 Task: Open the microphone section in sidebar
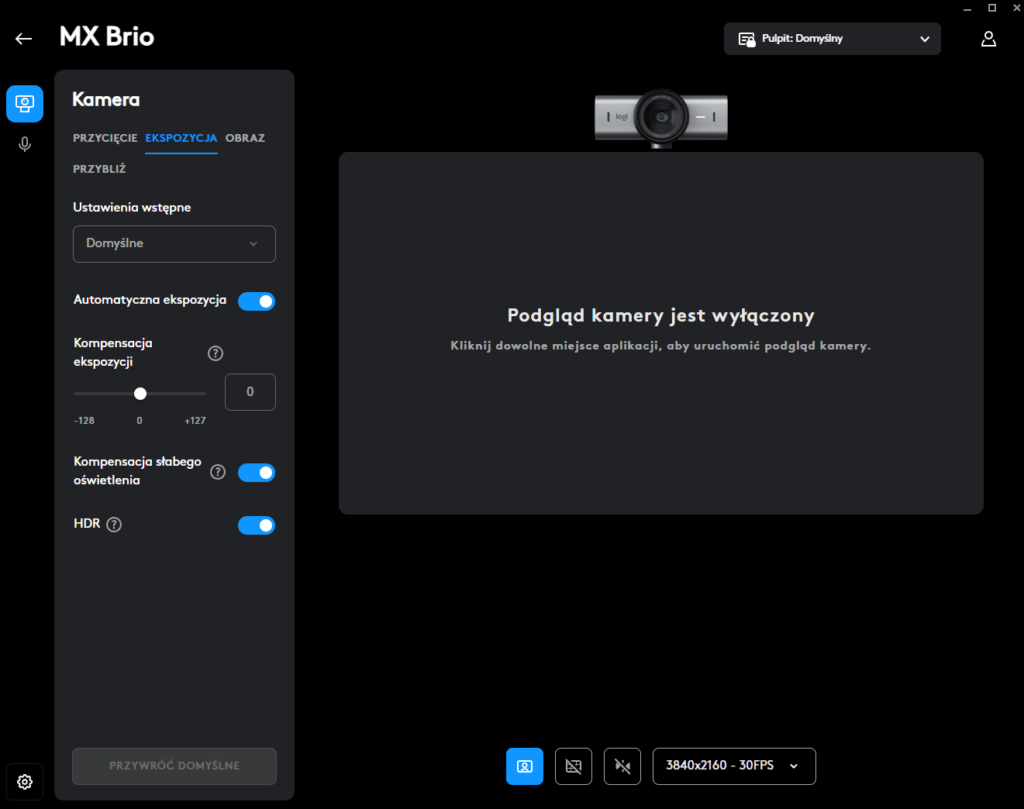tap(25, 144)
